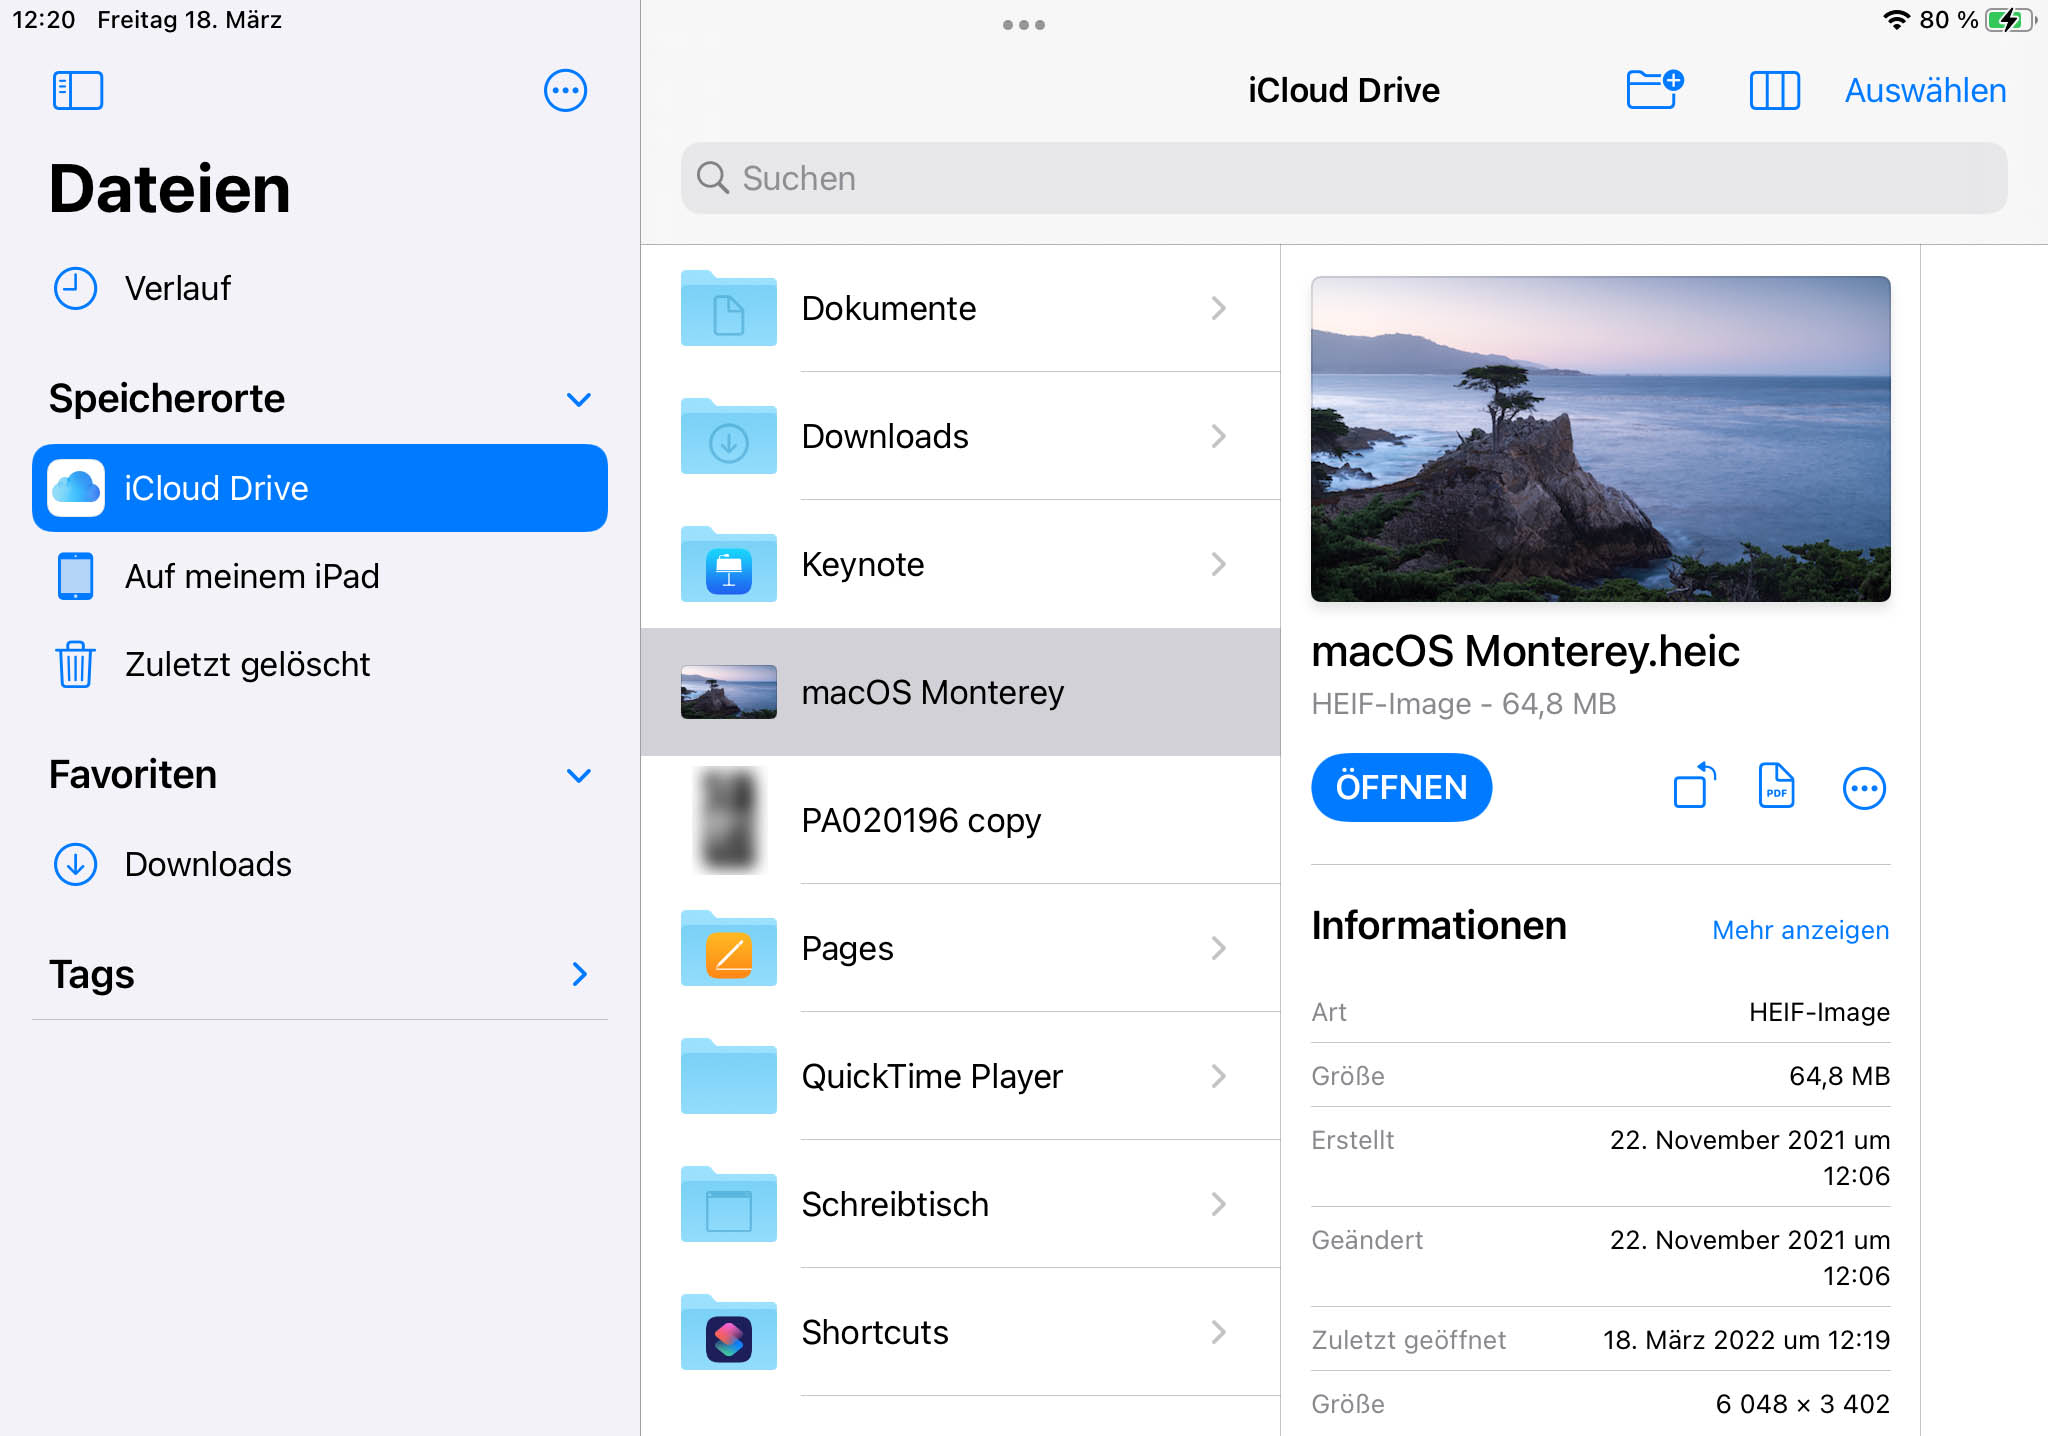Tap the Shortcuts folder name
2048x1436 pixels.
coord(875,1332)
